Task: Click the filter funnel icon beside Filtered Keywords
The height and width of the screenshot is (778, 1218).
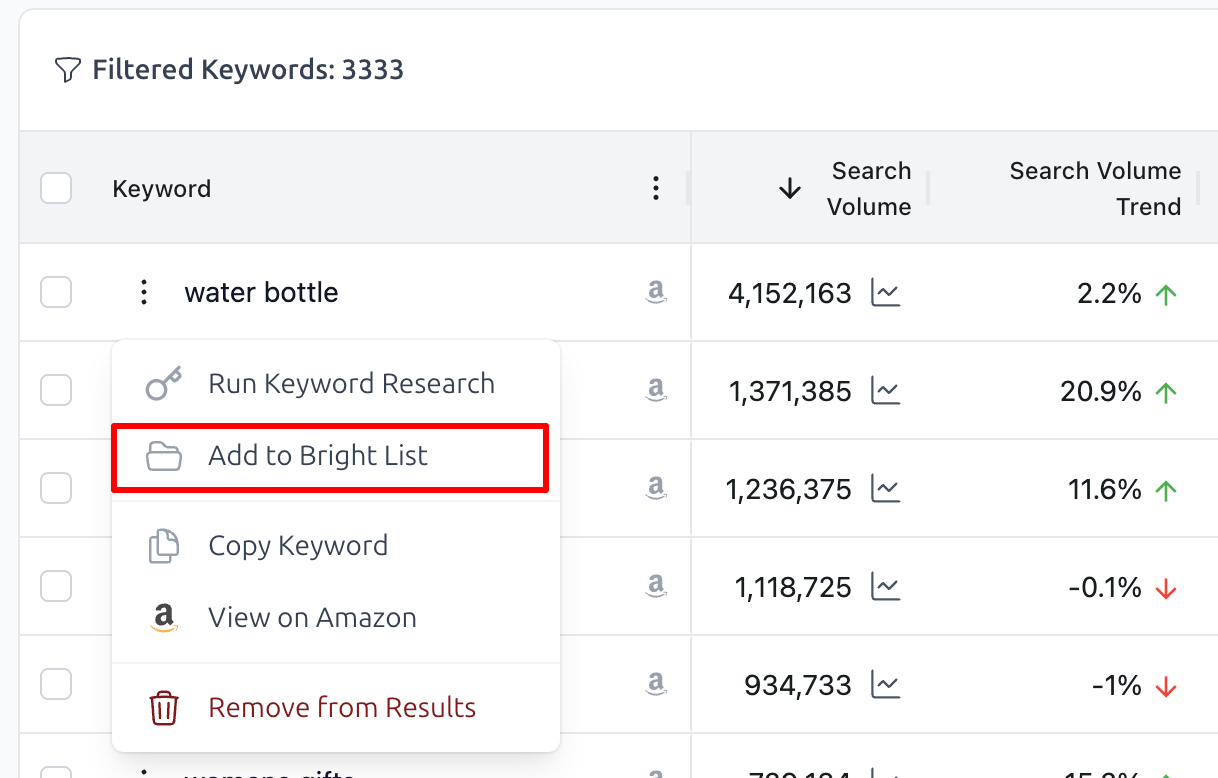Action: point(66,69)
